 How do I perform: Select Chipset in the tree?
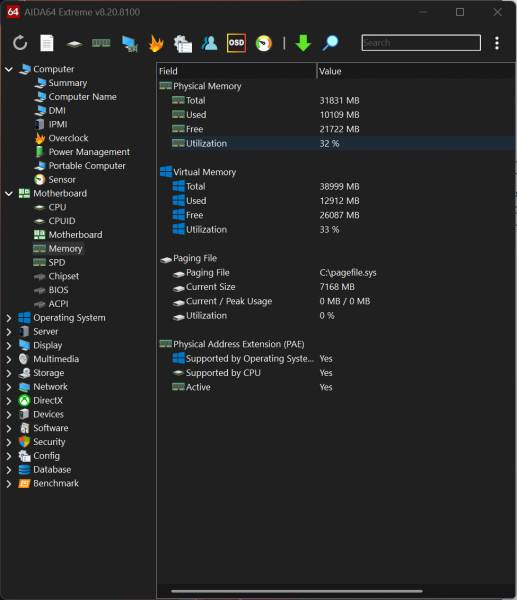coord(64,276)
